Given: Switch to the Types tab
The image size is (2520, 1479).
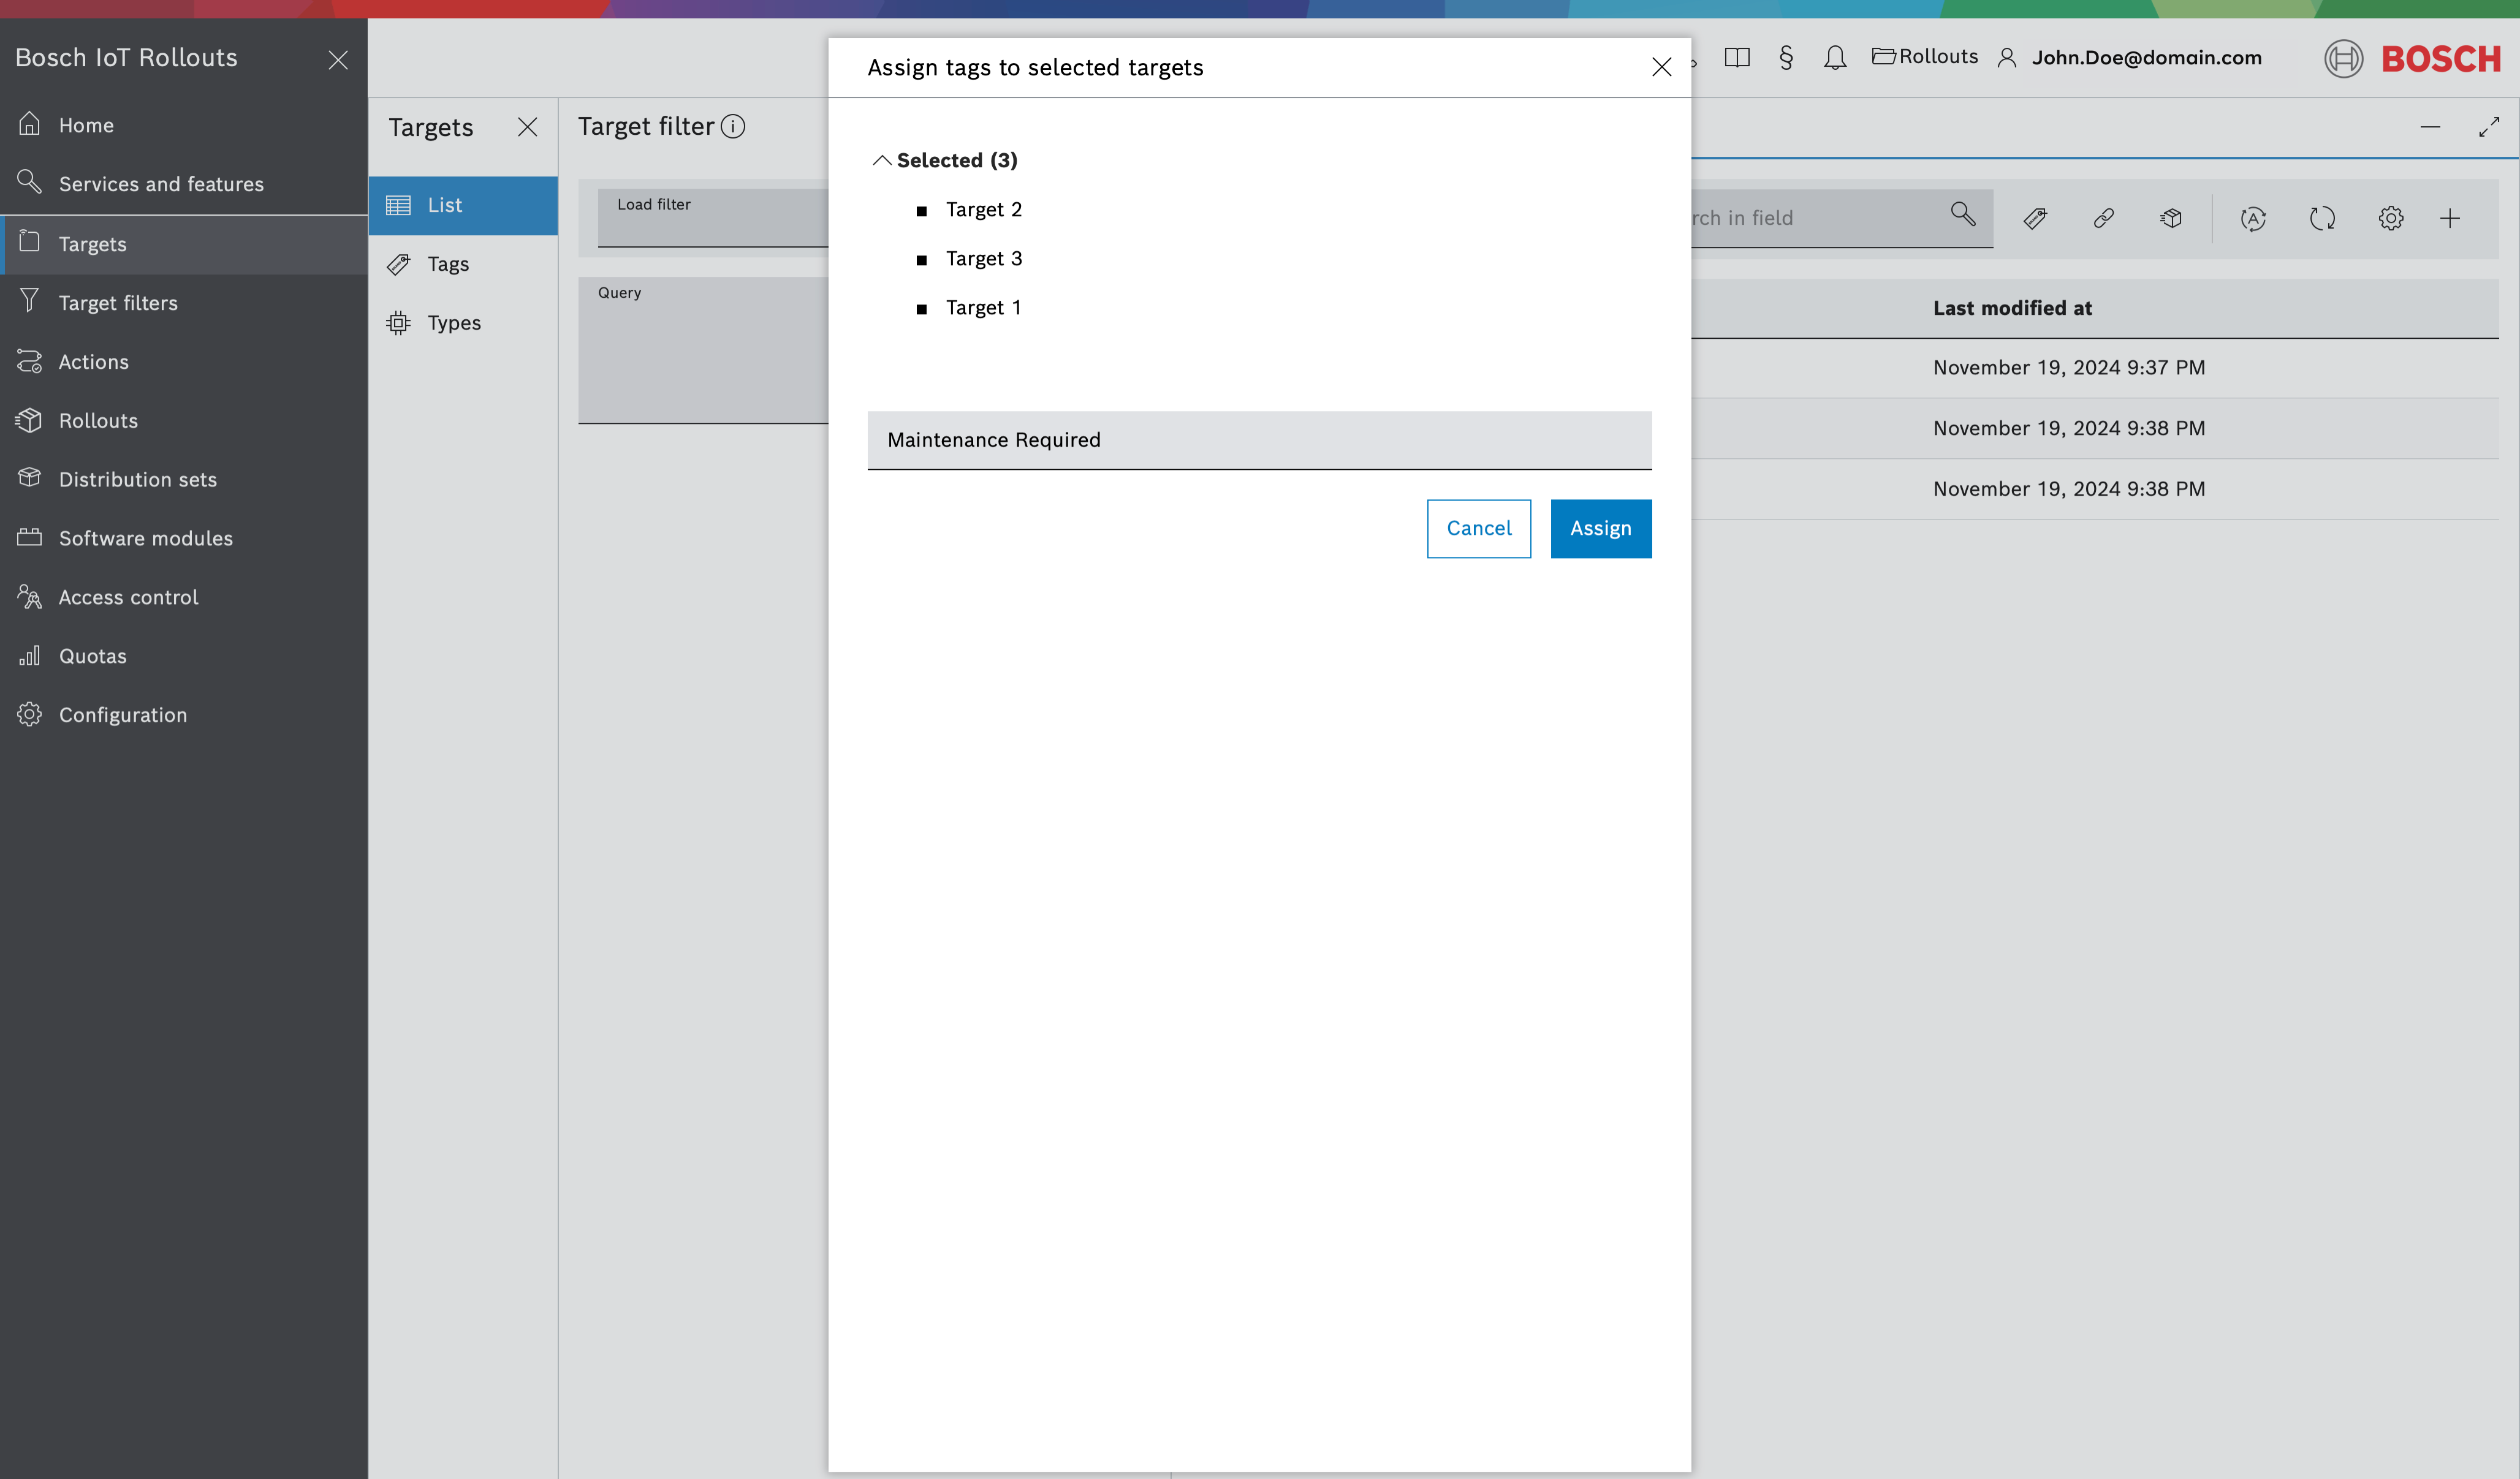Looking at the screenshot, I should [453, 323].
